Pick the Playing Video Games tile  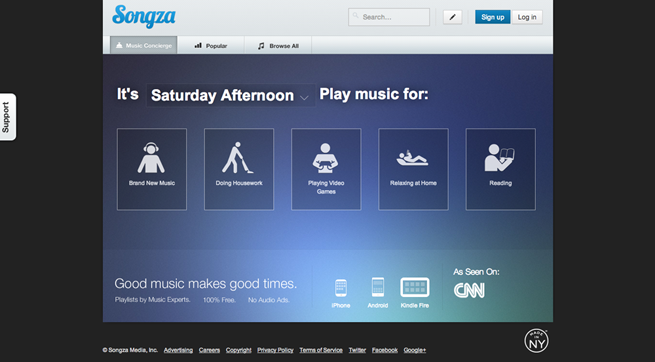tap(326, 169)
